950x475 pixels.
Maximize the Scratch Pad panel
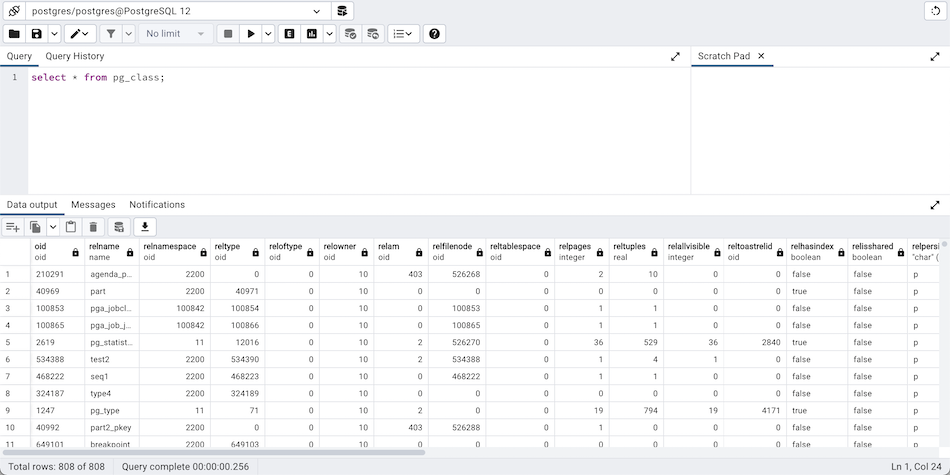click(935, 56)
